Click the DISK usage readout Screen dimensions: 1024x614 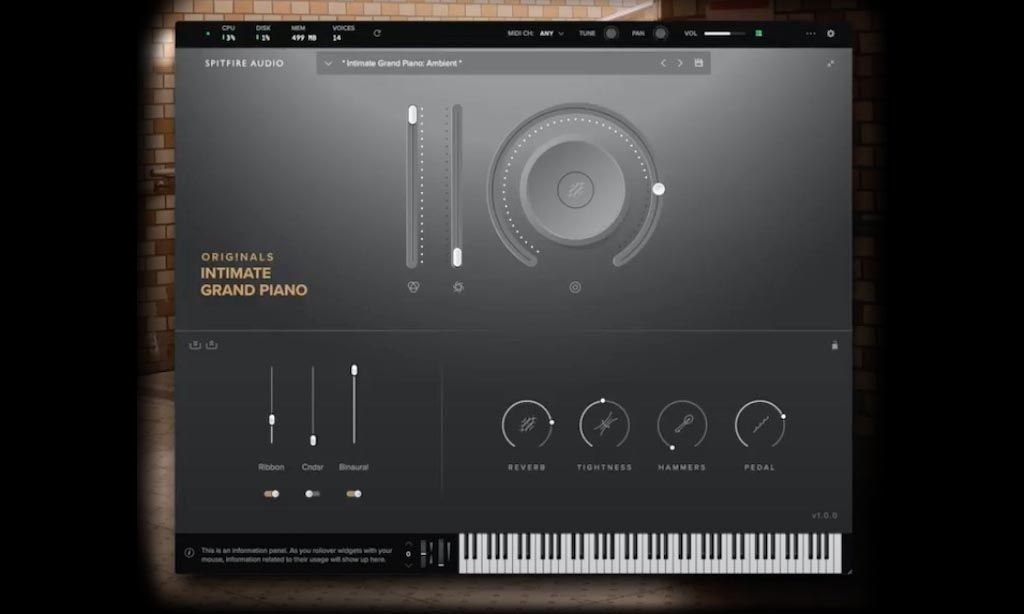pyautogui.click(x=263, y=33)
